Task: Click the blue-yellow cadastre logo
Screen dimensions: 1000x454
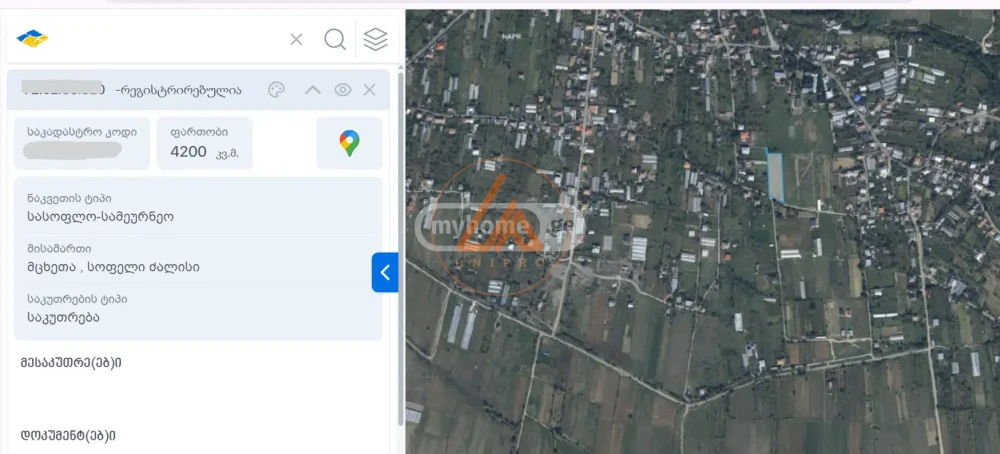Action: [33, 39]
